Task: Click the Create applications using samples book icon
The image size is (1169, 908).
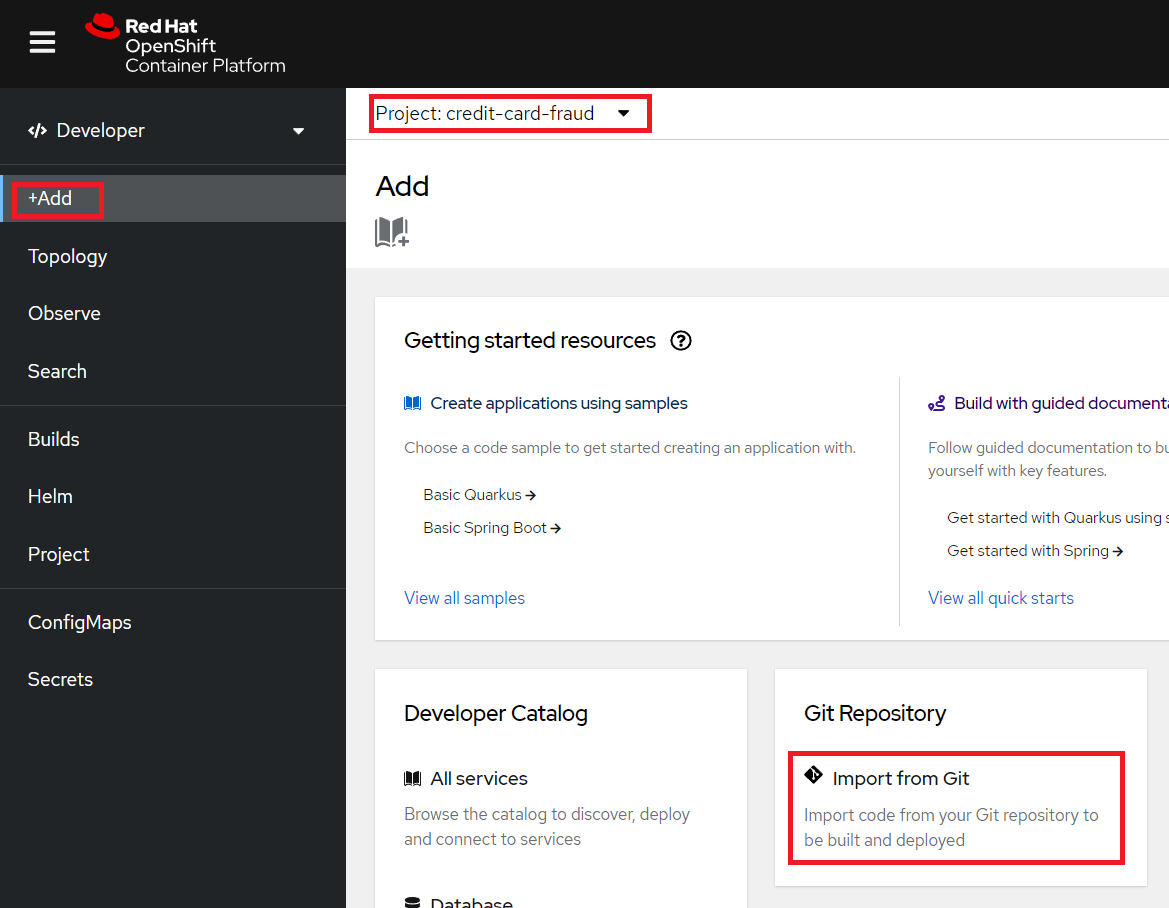Action: click(x=412, y=403)
